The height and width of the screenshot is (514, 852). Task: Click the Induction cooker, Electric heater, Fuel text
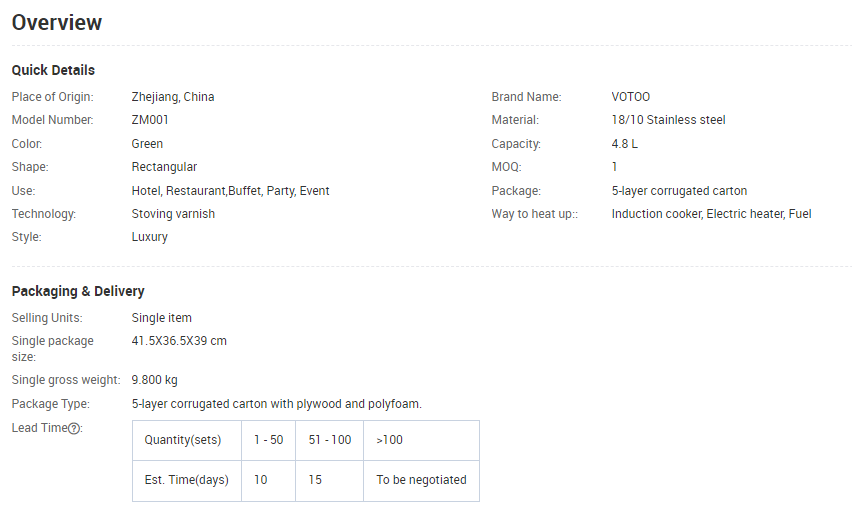pos(711,214)
